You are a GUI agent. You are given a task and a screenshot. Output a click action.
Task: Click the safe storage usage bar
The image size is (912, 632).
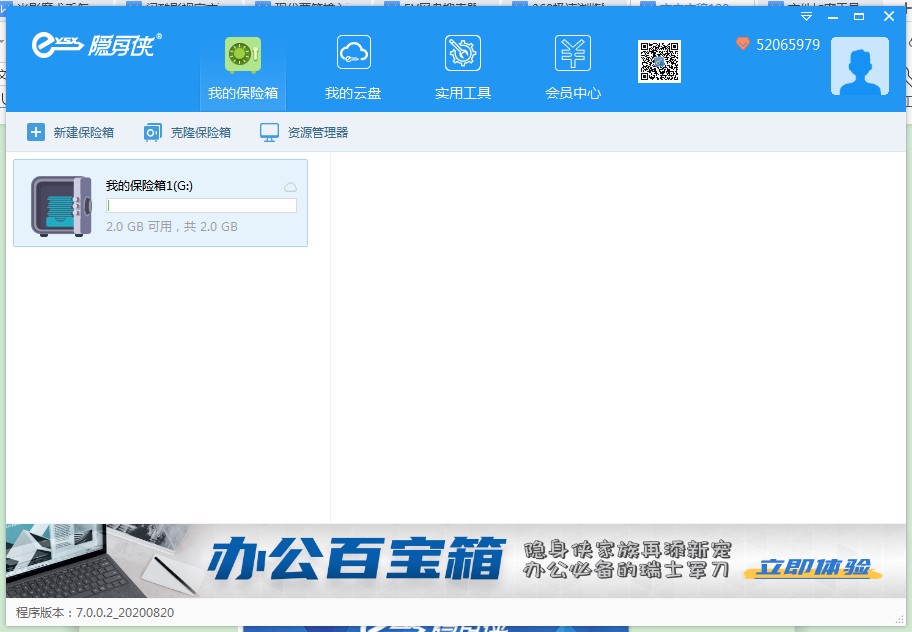(201, 205)
